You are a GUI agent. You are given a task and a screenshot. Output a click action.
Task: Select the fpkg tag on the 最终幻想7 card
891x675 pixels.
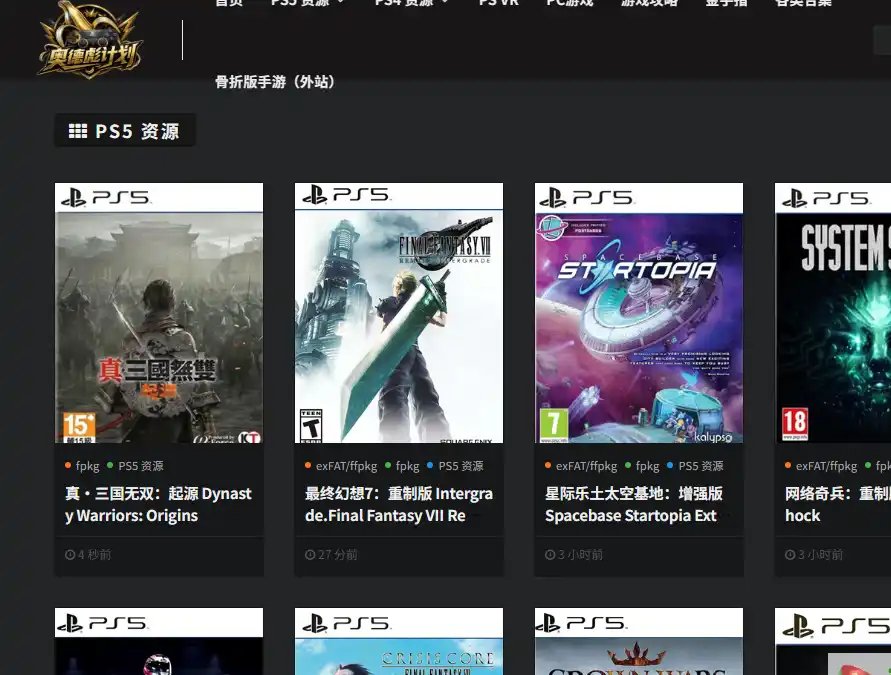[x=407, y=466]
